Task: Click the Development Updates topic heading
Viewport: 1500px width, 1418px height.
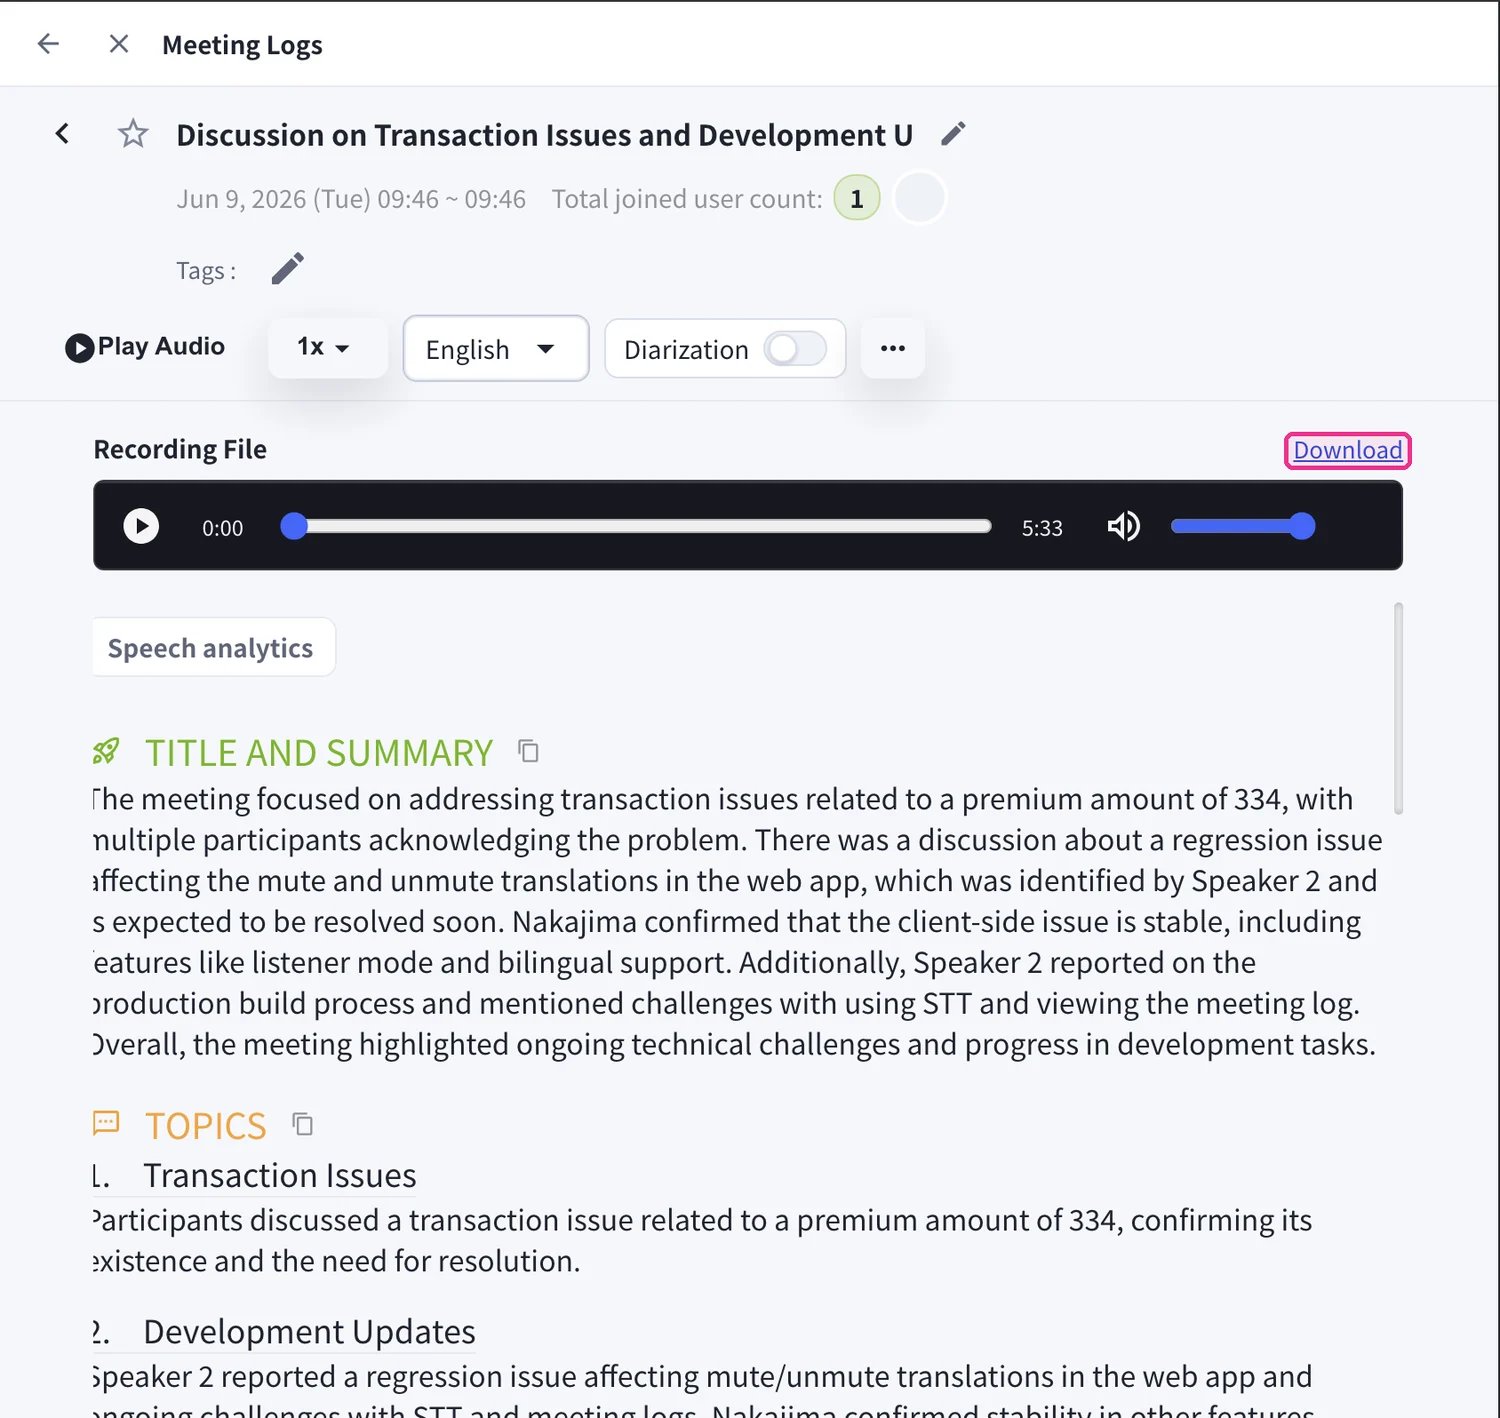Action: click(309, 1332)
